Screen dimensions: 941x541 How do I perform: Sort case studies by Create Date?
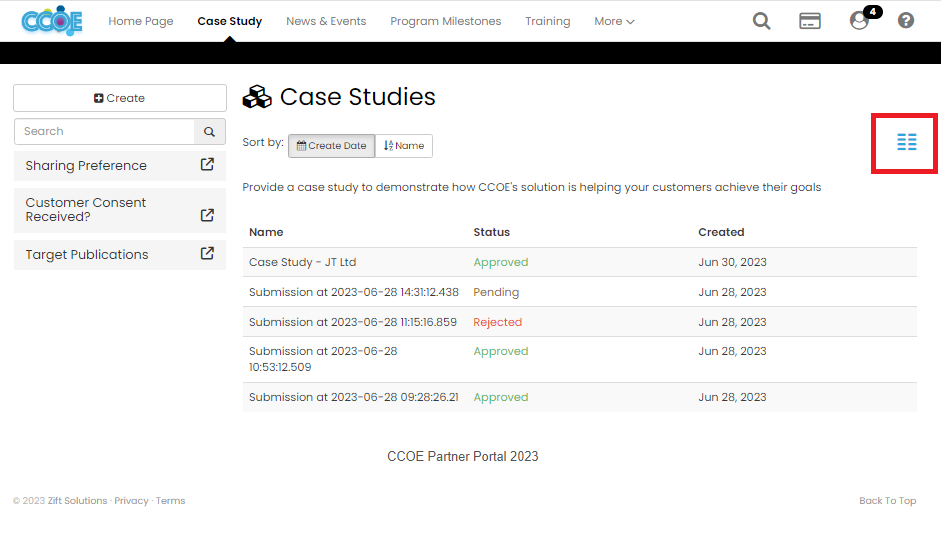(x=331, y=146)
